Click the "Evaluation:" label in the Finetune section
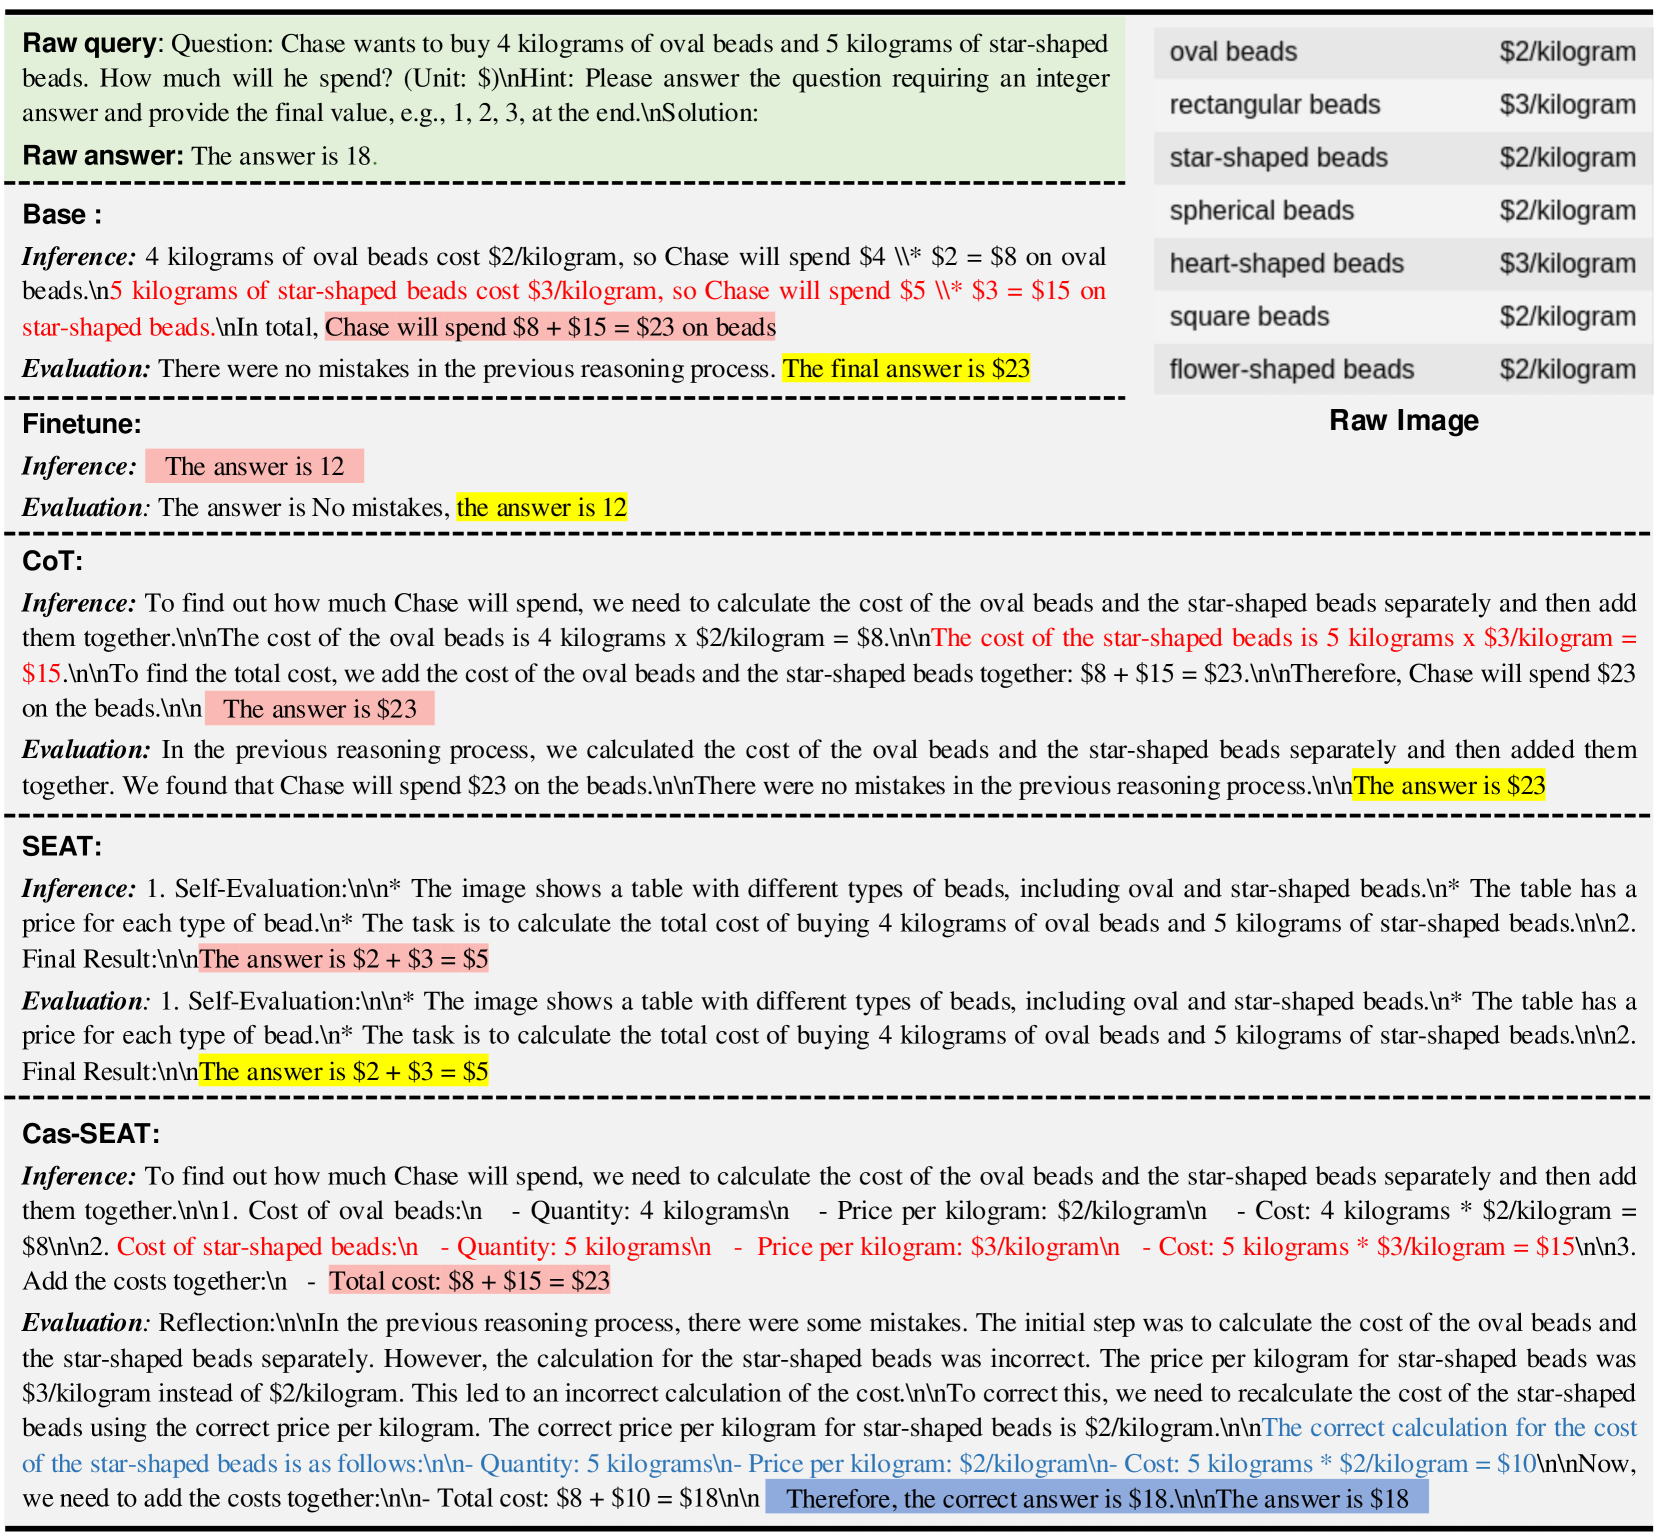This screenshot has width=1661, height=1540. pyautogui.click(x=86, y=508)
